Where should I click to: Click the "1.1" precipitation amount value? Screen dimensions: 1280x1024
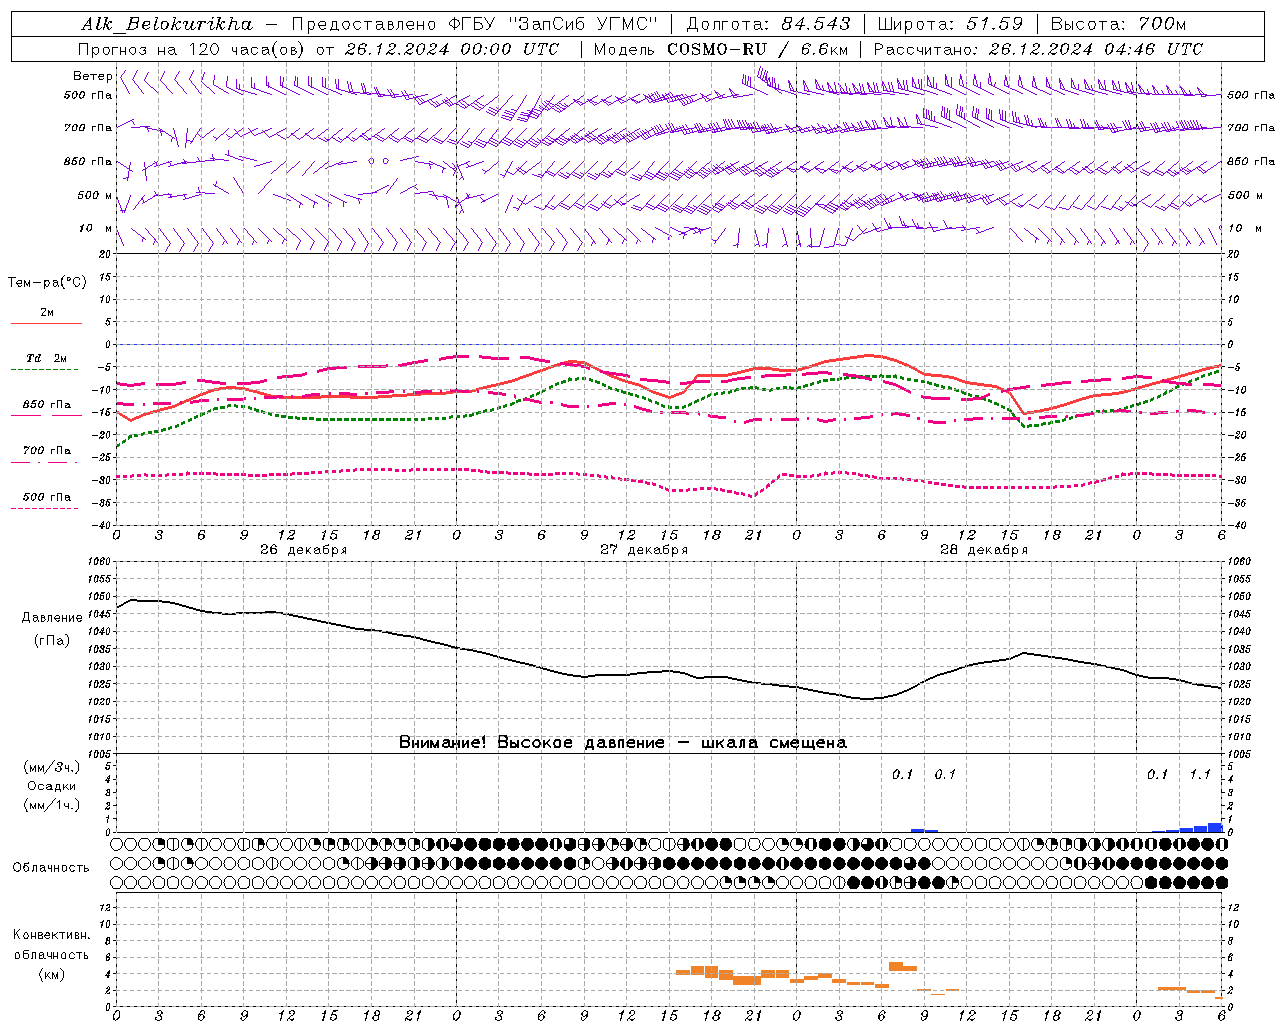coord(1200,775)
